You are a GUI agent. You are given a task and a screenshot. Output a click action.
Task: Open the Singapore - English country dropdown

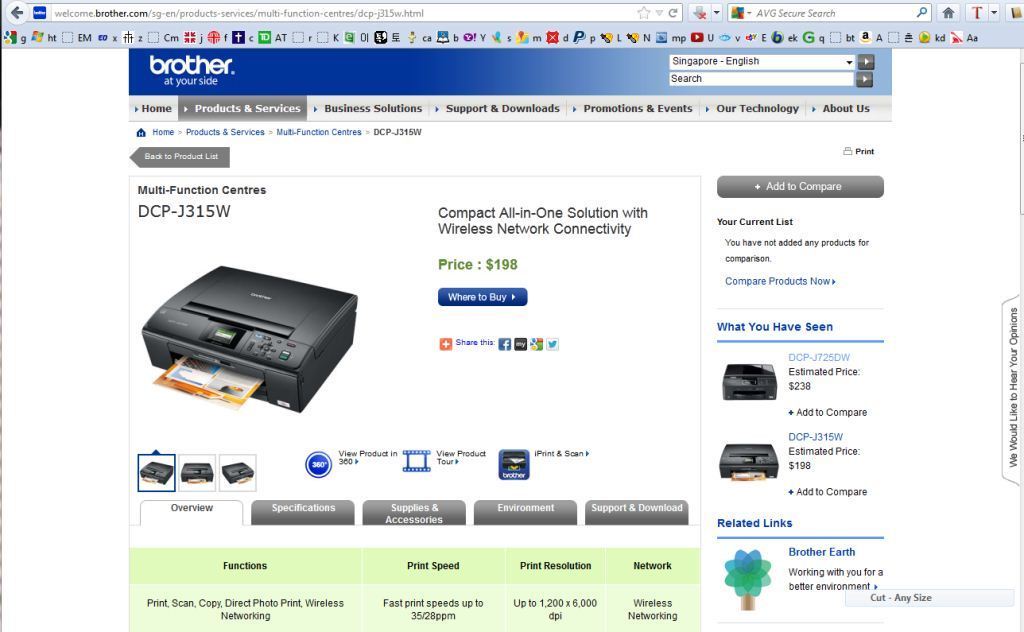click(762, 61)
